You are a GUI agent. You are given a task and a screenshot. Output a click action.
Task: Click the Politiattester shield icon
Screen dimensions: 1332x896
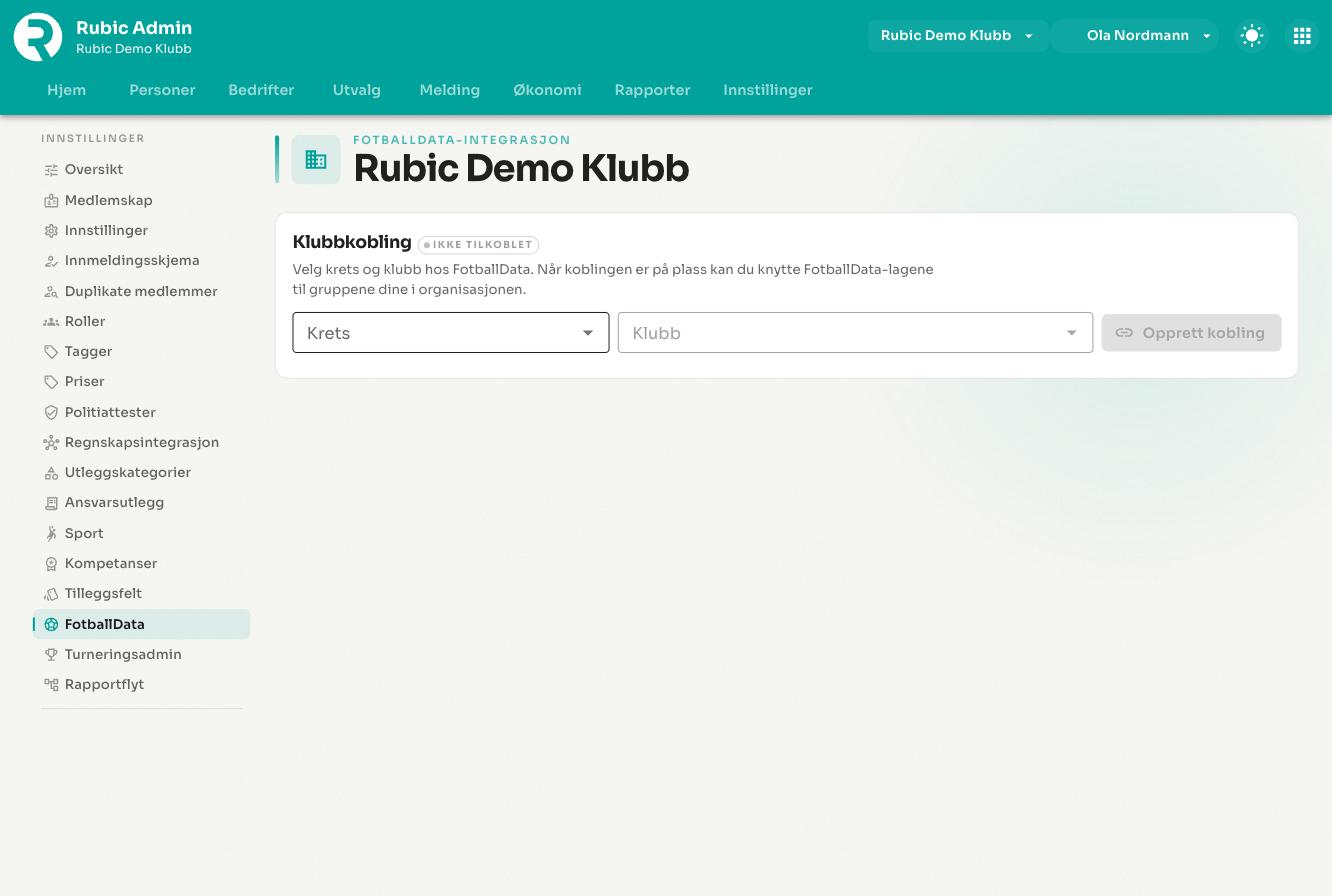coord(51,412)
